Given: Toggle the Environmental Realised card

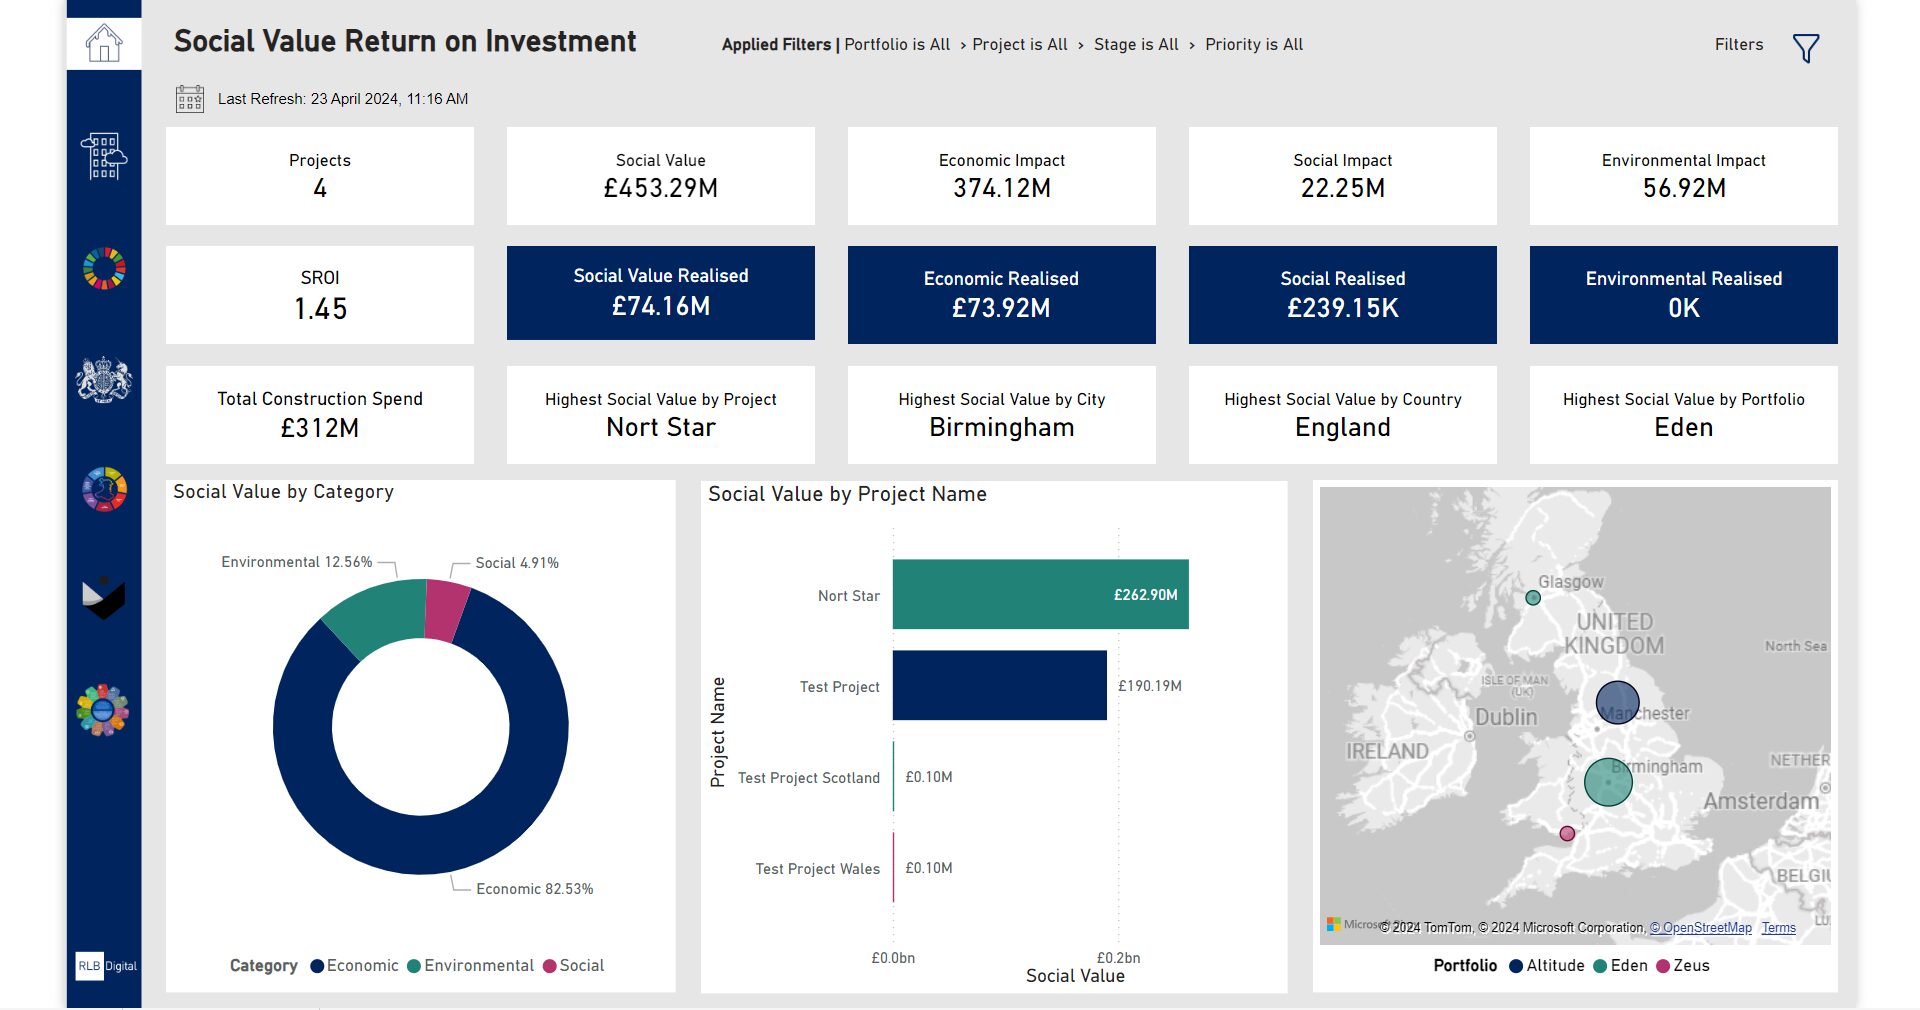Looking at the screenshot, I should (1682, 293).
